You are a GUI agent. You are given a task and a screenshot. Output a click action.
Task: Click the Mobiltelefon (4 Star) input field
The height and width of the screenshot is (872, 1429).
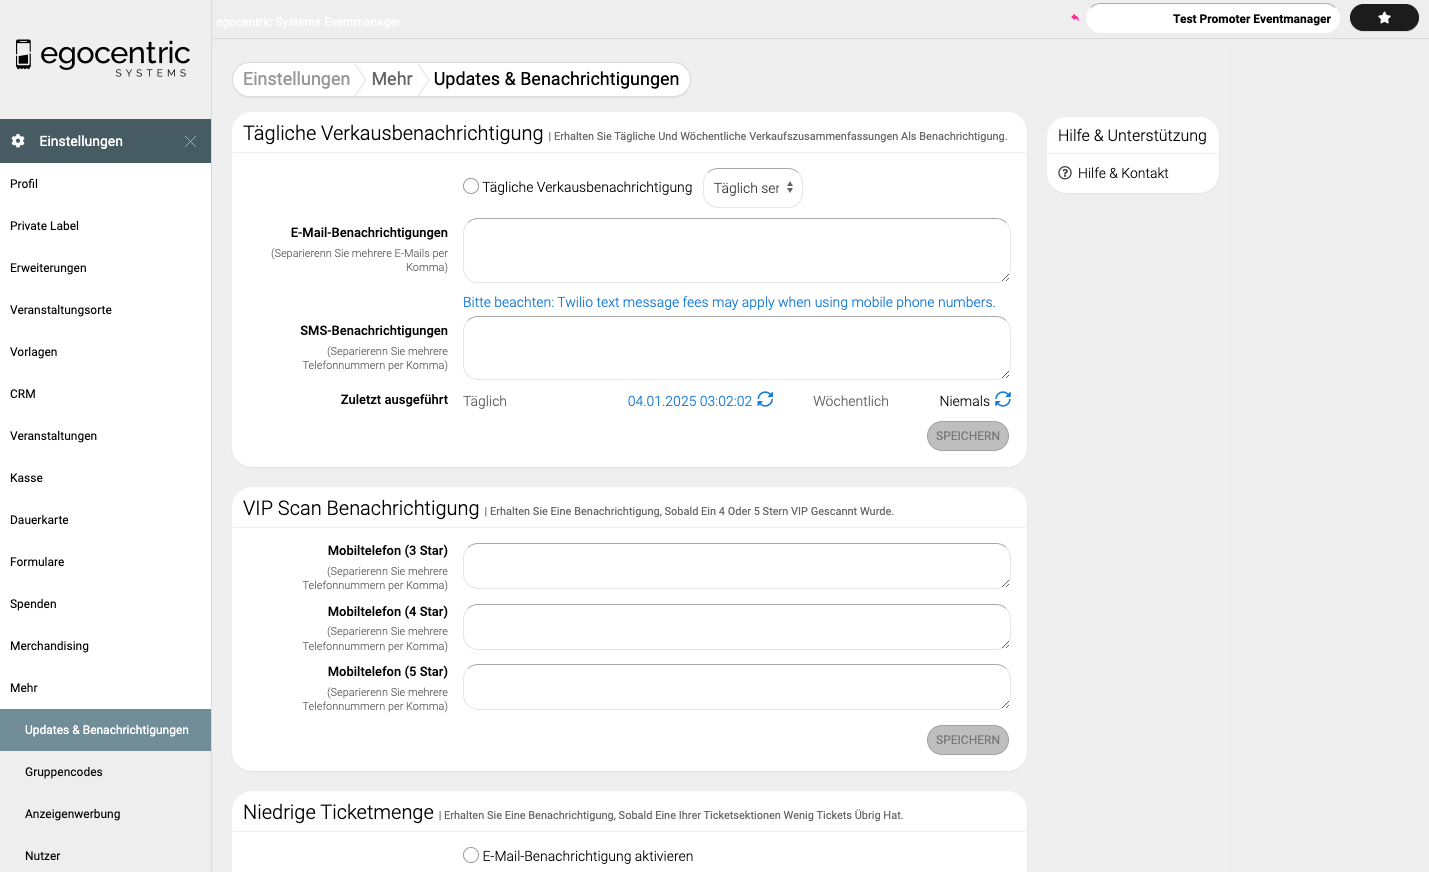pyautogui.click(x=736, y=627)
